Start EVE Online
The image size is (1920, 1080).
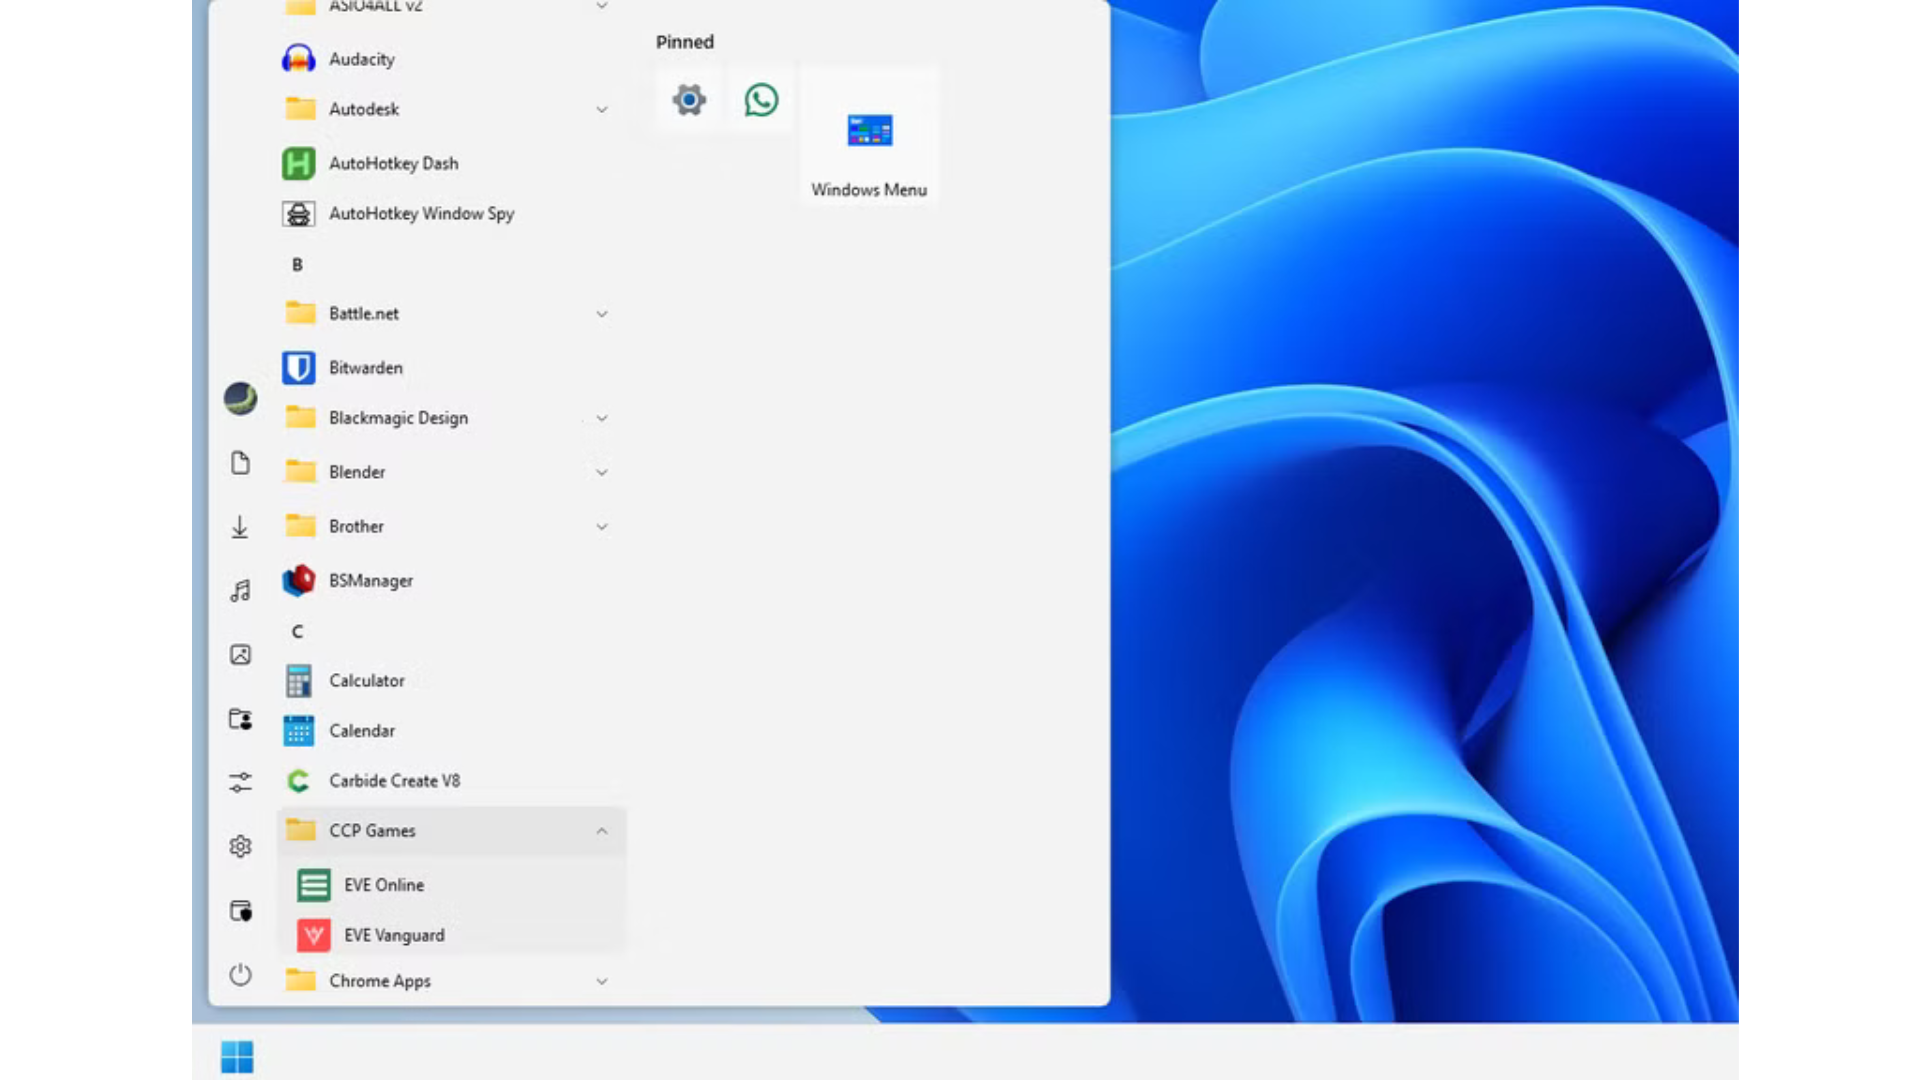384,885
